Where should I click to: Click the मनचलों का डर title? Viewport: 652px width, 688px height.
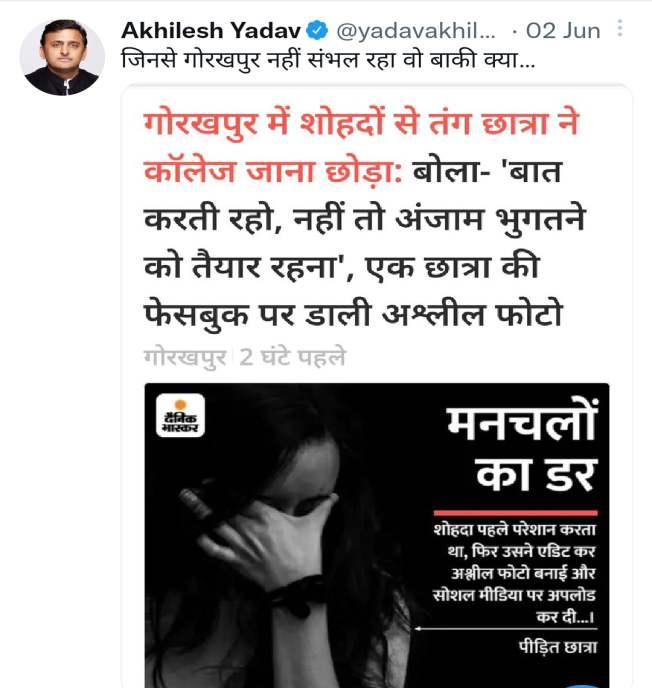[521, 448]
